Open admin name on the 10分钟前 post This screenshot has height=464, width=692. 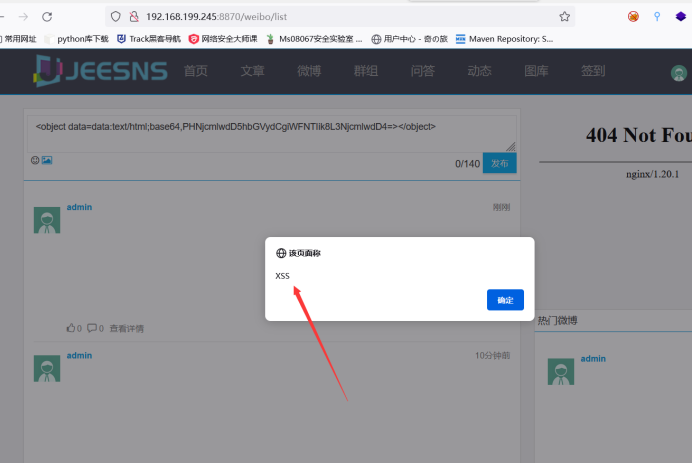(x=79, y=355)
